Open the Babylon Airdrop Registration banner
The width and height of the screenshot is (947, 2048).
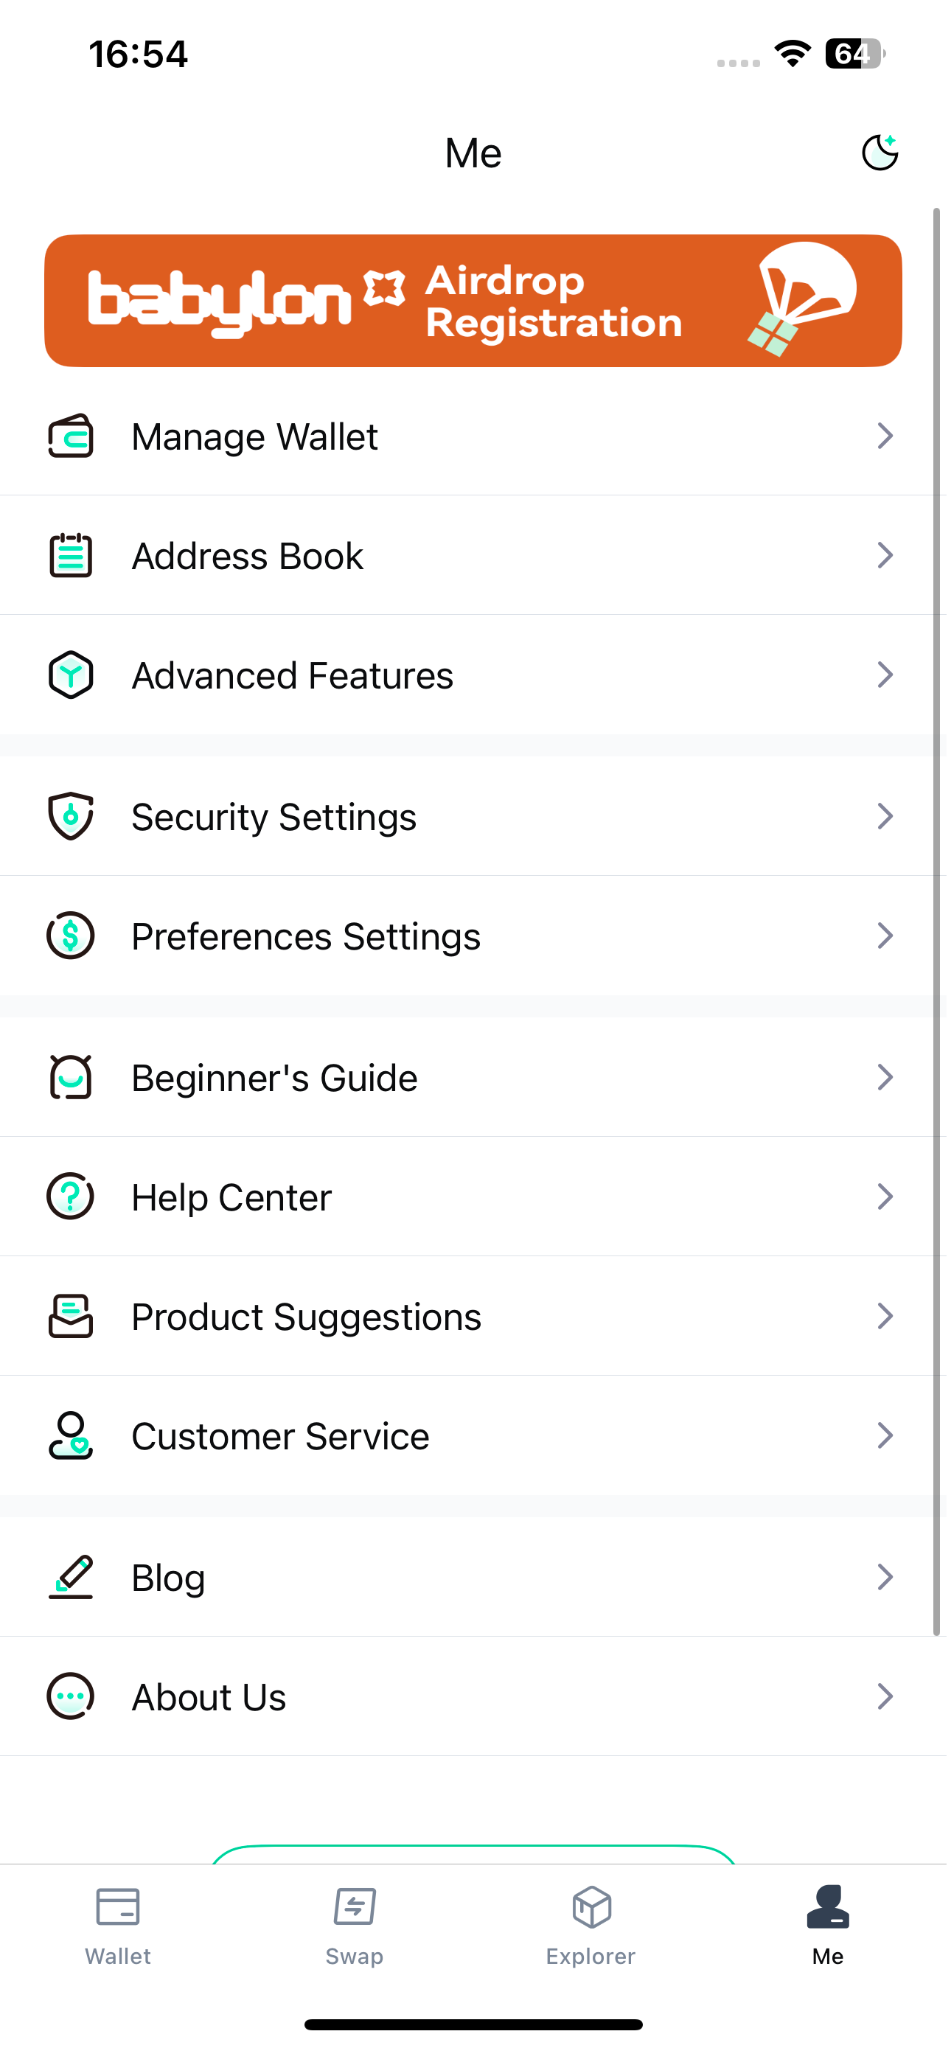tap(473, 301)
